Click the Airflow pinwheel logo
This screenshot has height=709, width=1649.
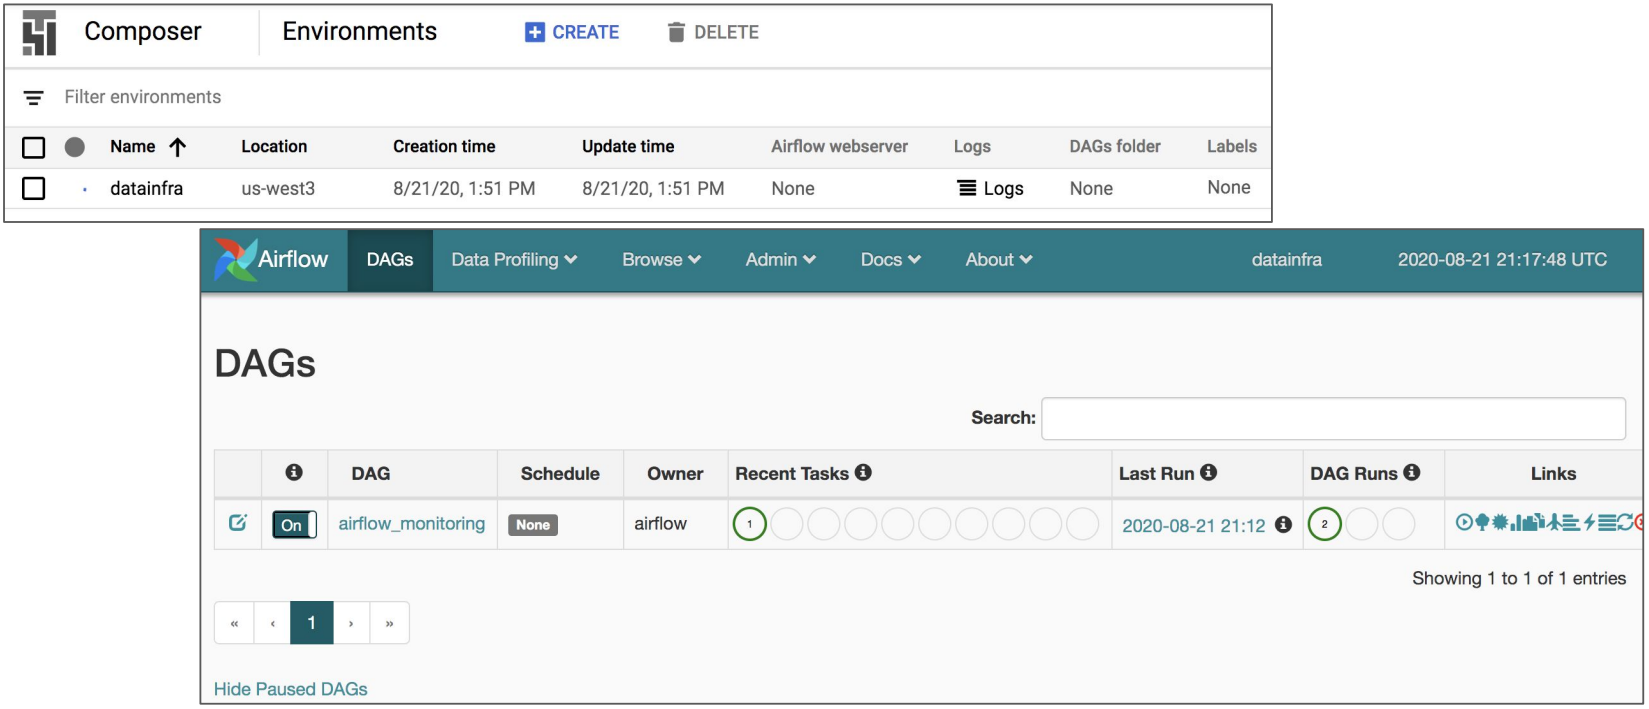235,260
